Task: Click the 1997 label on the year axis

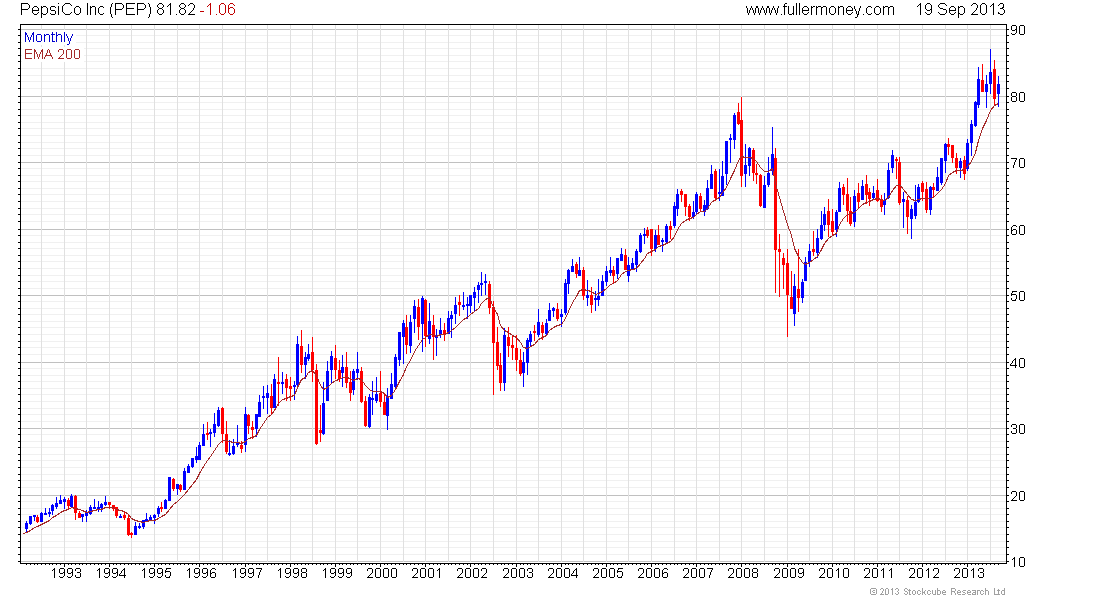Action: click(247, 573)
